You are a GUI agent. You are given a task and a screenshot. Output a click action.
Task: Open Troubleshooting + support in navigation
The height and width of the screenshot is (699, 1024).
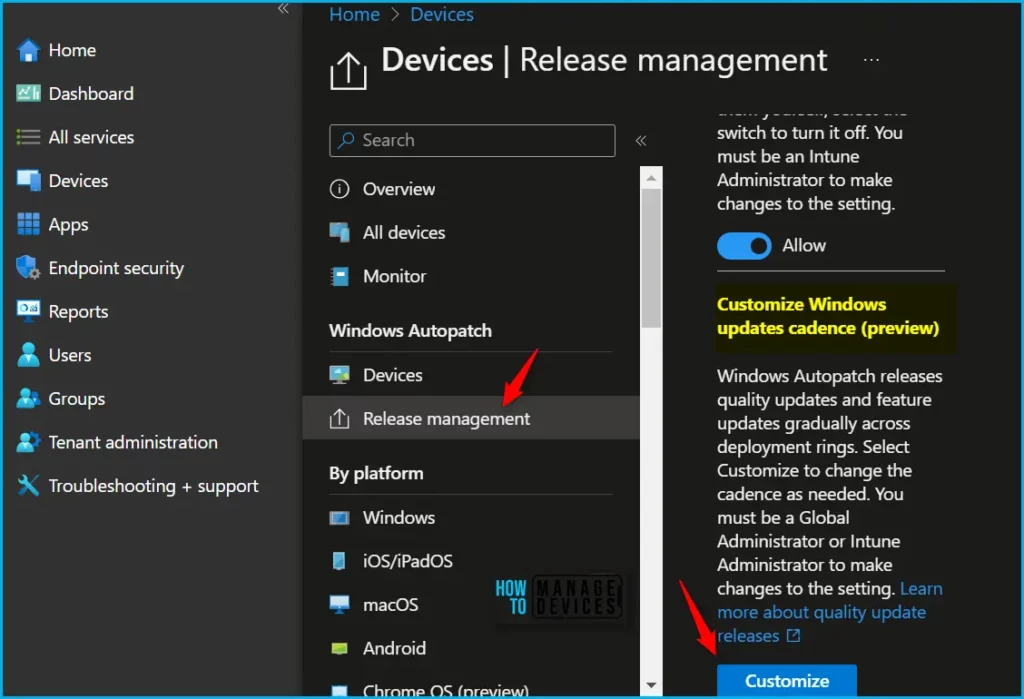(153, 486)
